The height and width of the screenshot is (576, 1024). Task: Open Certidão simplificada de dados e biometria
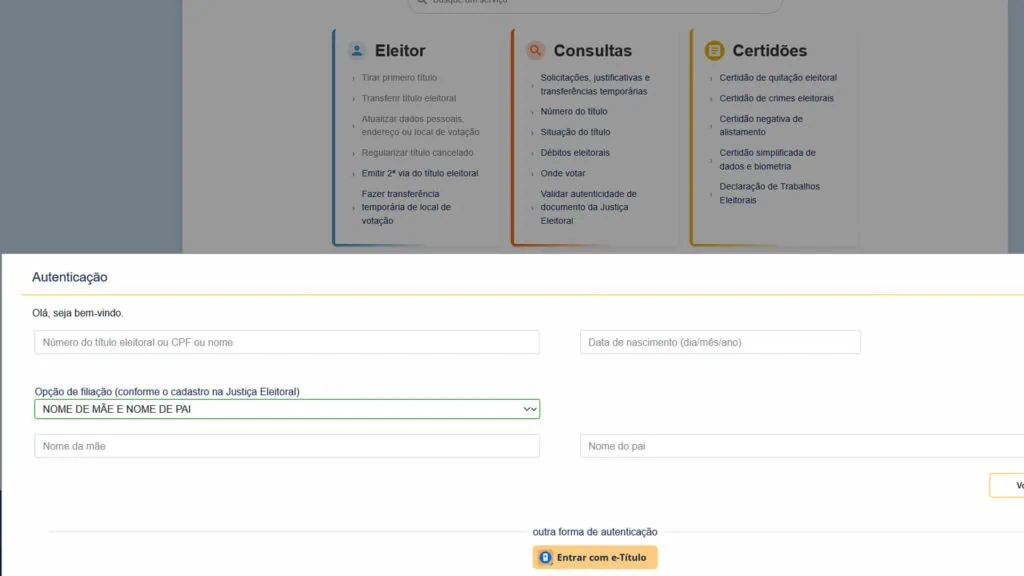tap(767, 159)
